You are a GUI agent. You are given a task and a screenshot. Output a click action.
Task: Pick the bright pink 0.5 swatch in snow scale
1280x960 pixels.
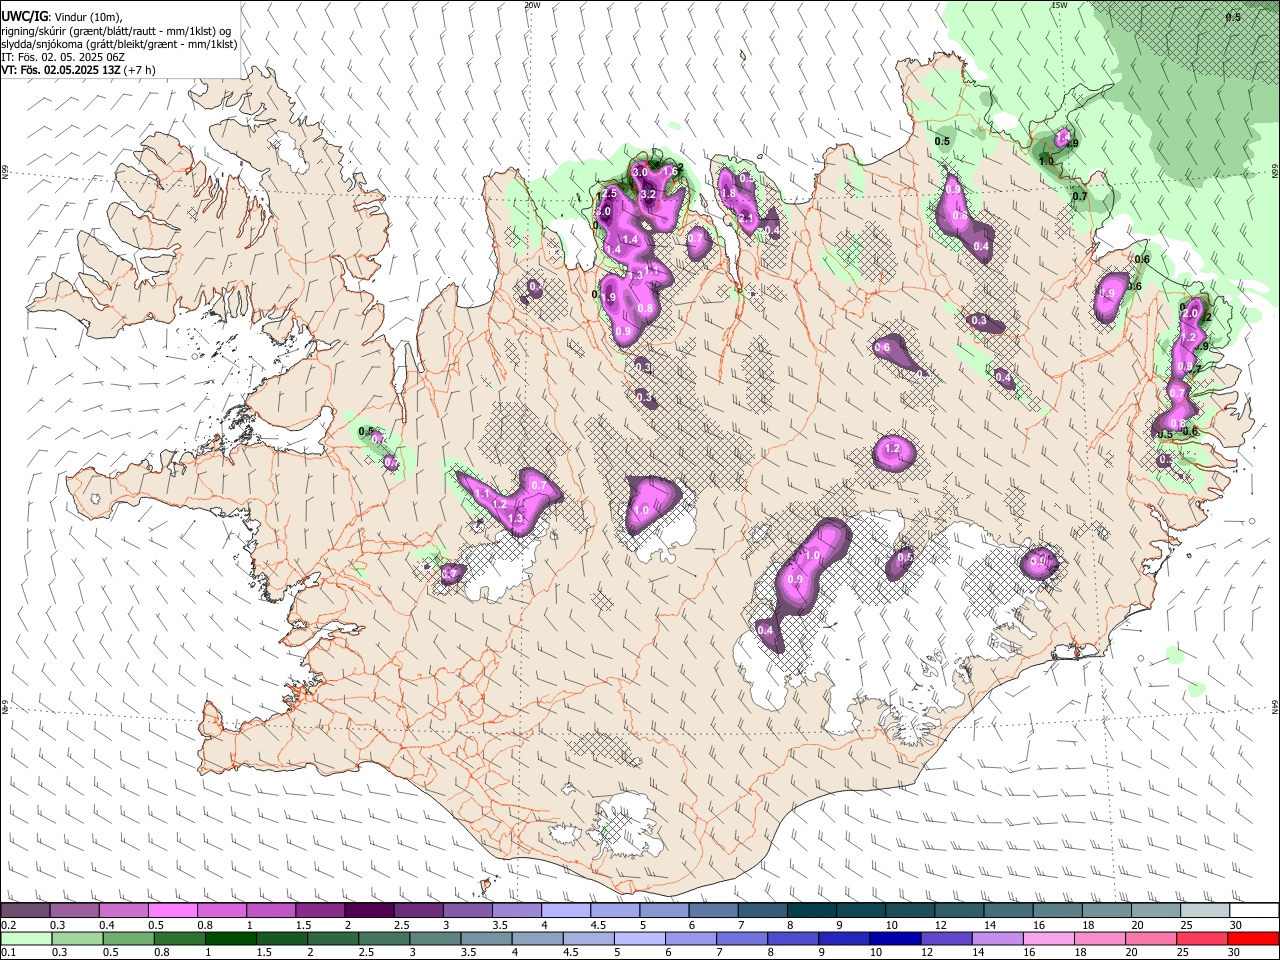click(x=172, y=911)
